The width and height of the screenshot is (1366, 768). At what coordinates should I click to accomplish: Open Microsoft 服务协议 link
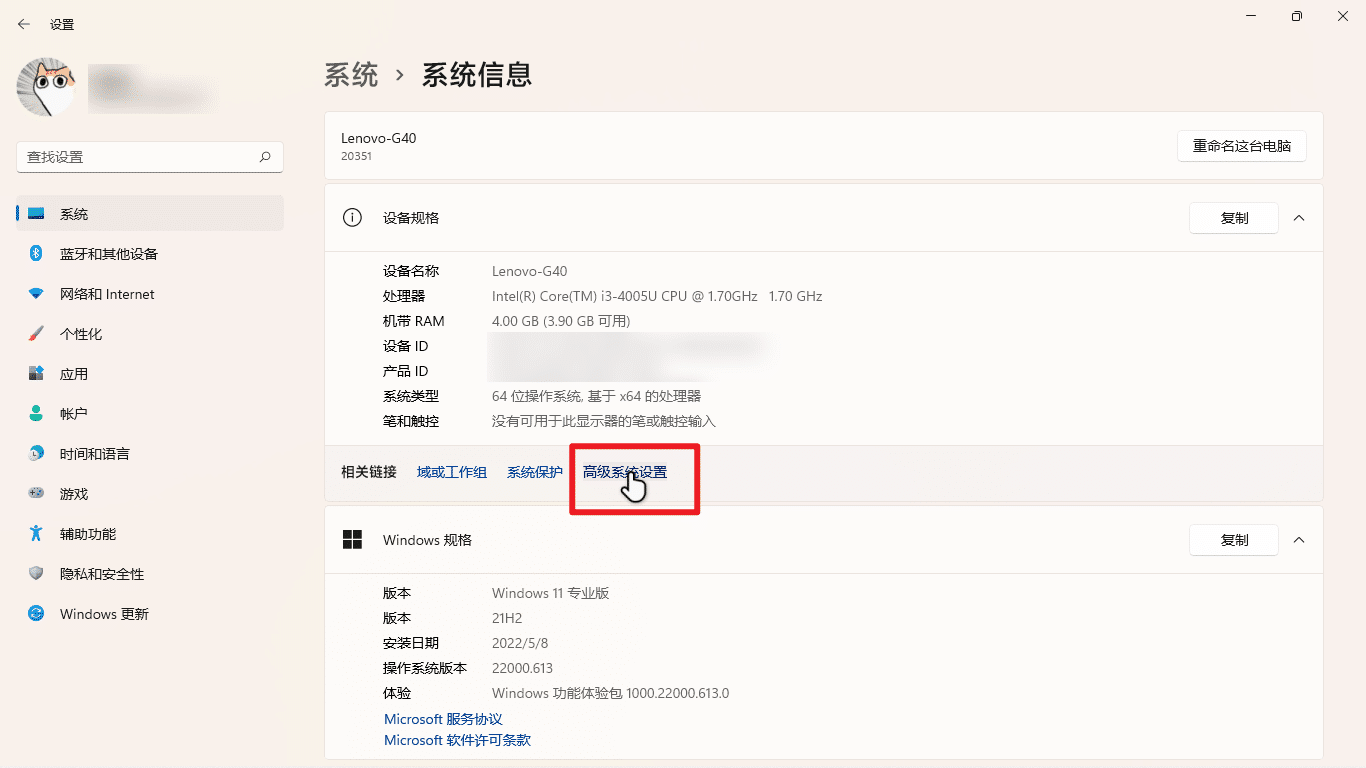(x=443, y=719)
